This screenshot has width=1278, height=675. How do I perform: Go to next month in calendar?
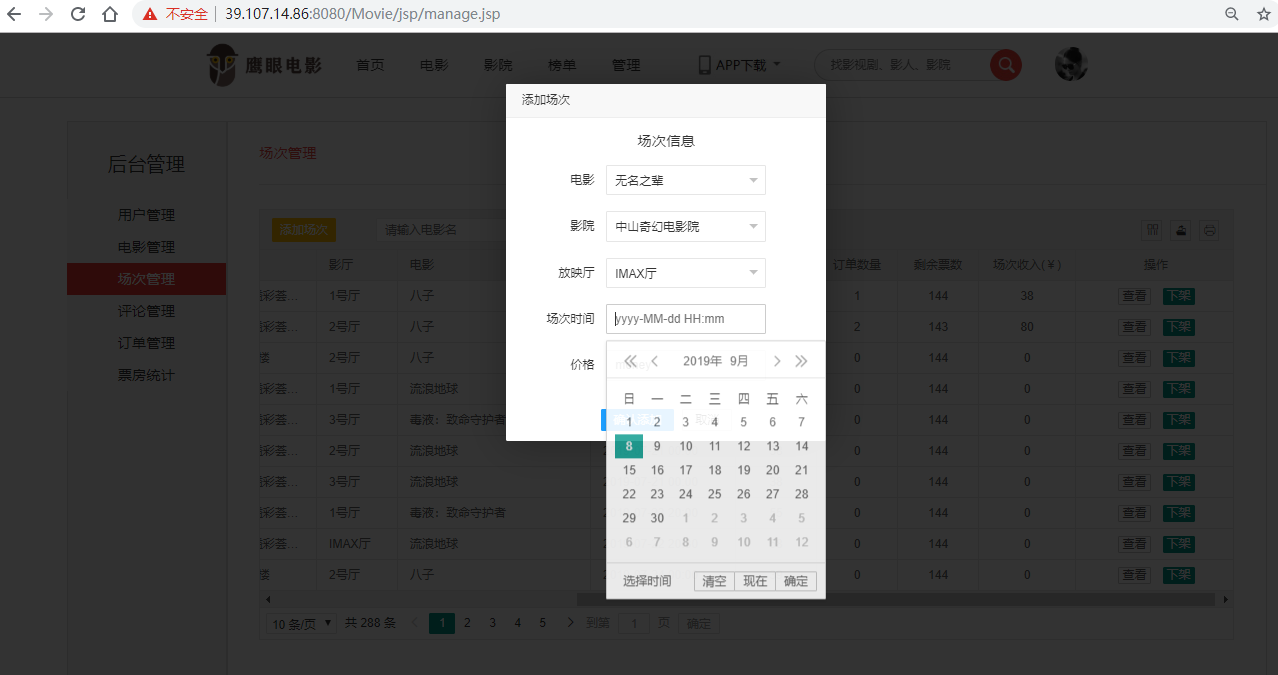click(777, 361)
